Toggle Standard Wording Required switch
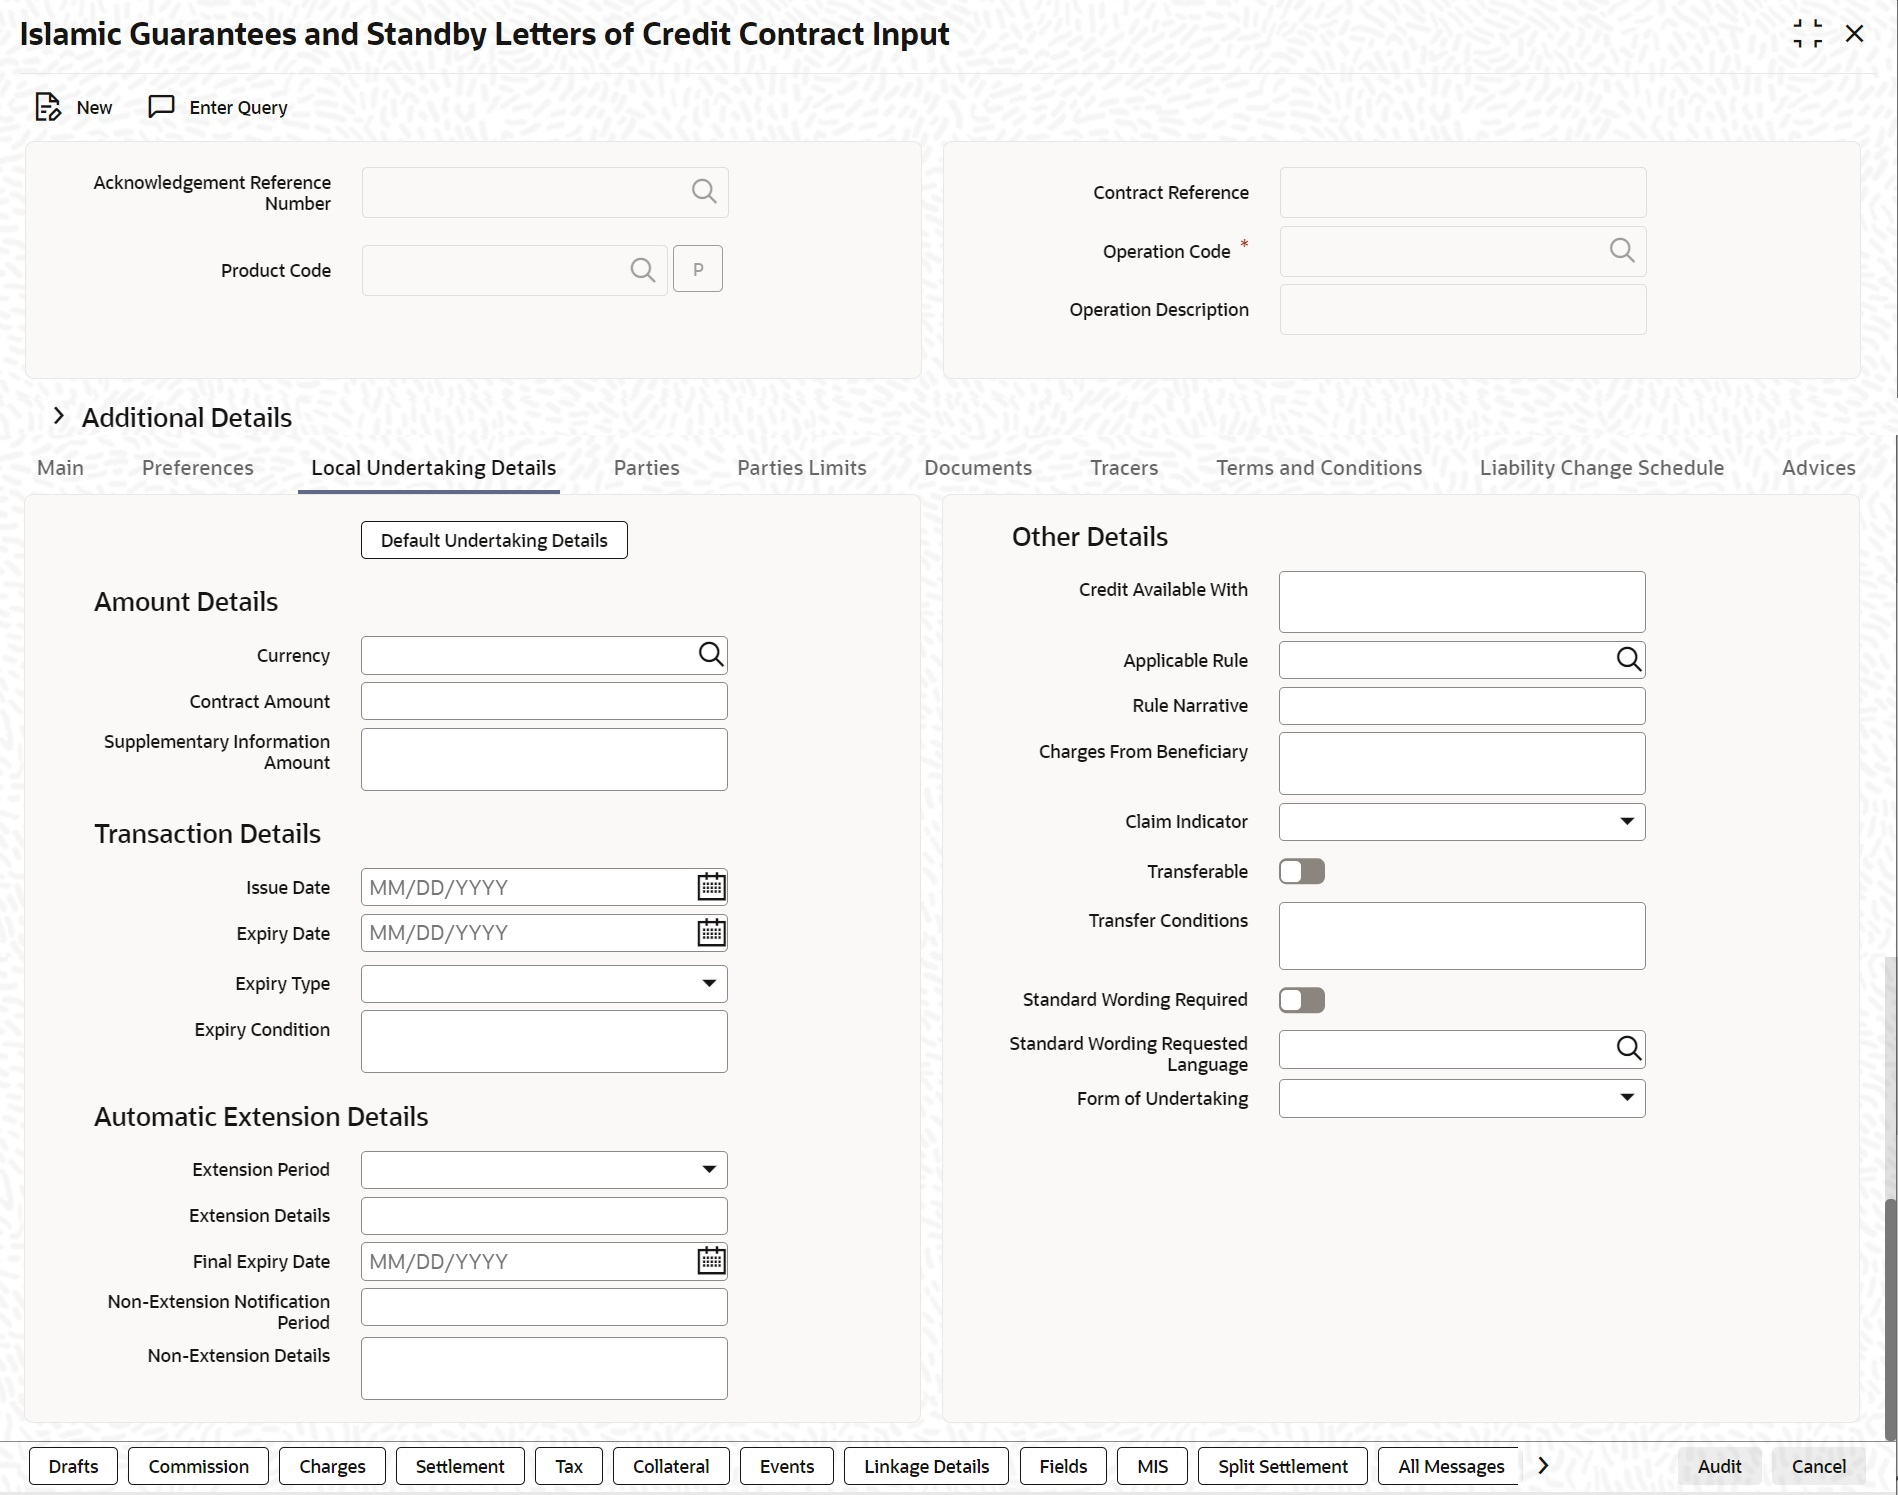Viewport: 1898px width, 1495px height. point(1302,1000)
